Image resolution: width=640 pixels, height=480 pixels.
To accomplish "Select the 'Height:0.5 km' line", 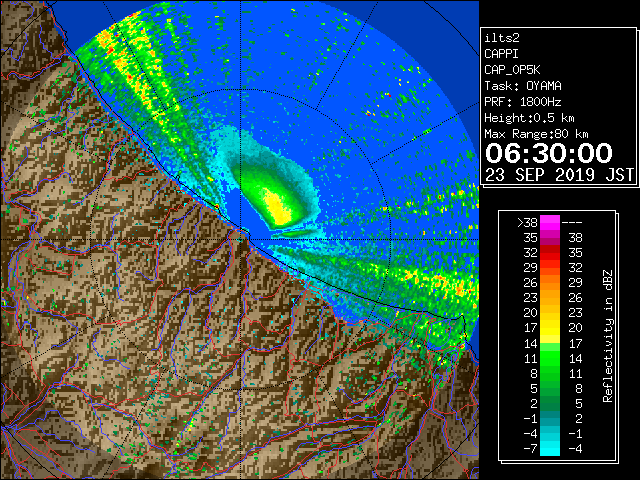I will click(x=529, y=118).
